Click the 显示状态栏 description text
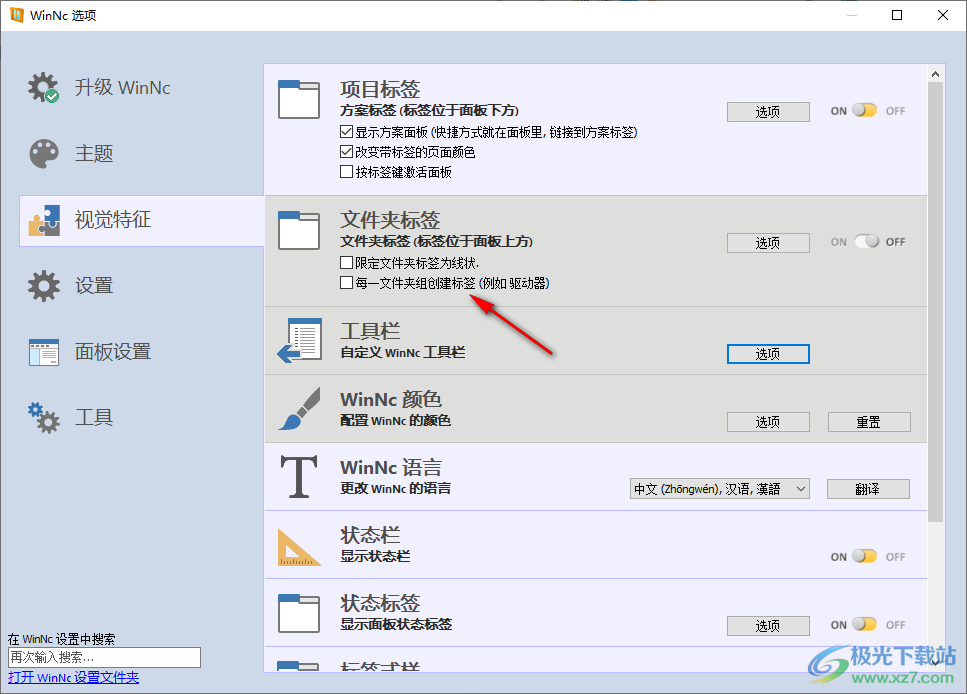The image size is (967, 694). [x=375, y=556]
